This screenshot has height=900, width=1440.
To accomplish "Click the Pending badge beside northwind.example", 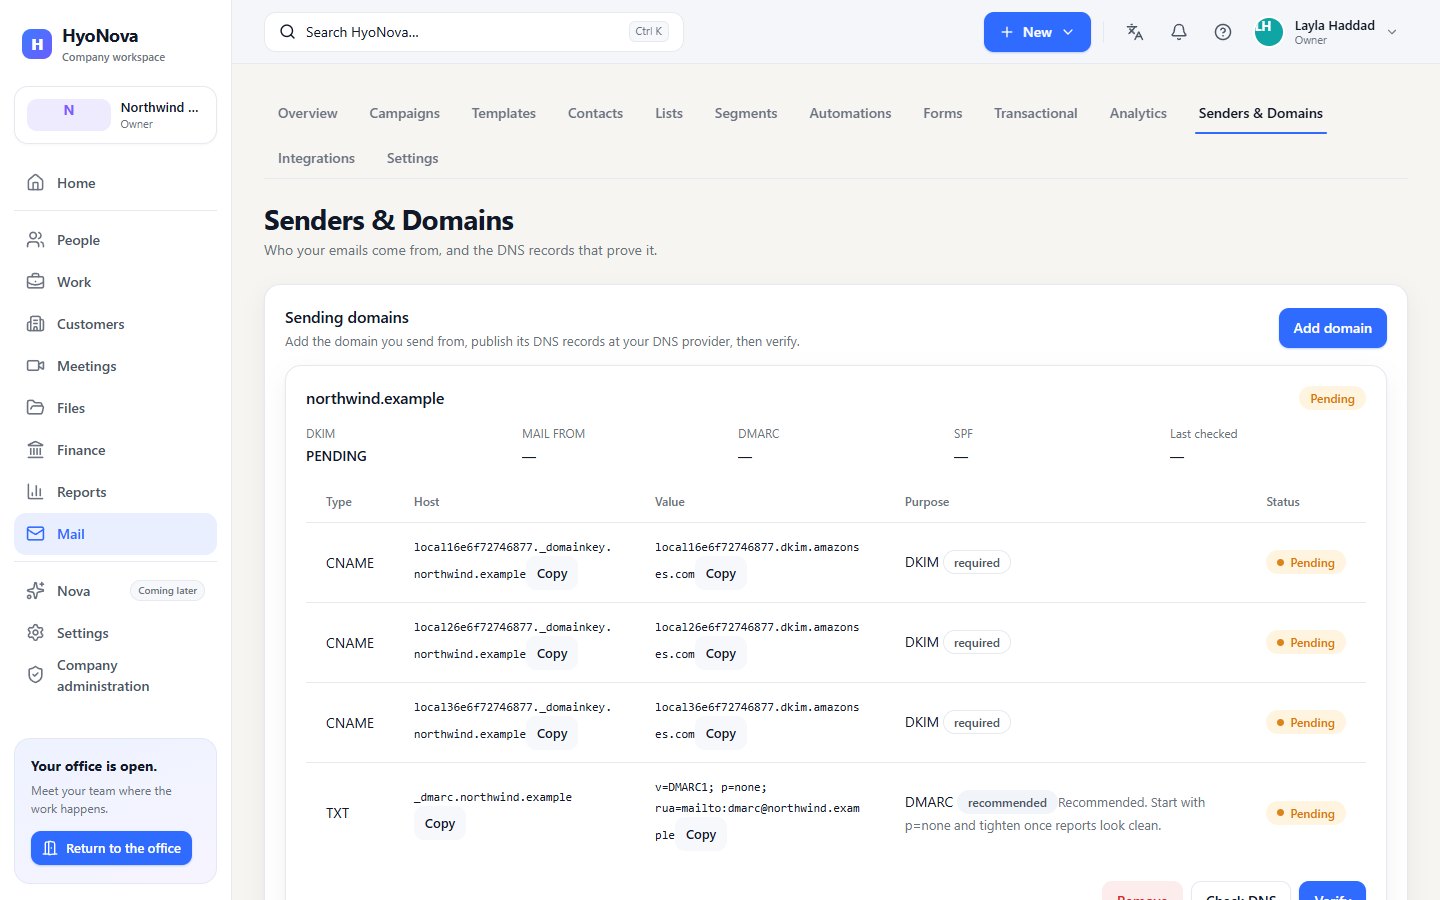I will tap(1332, 399).
